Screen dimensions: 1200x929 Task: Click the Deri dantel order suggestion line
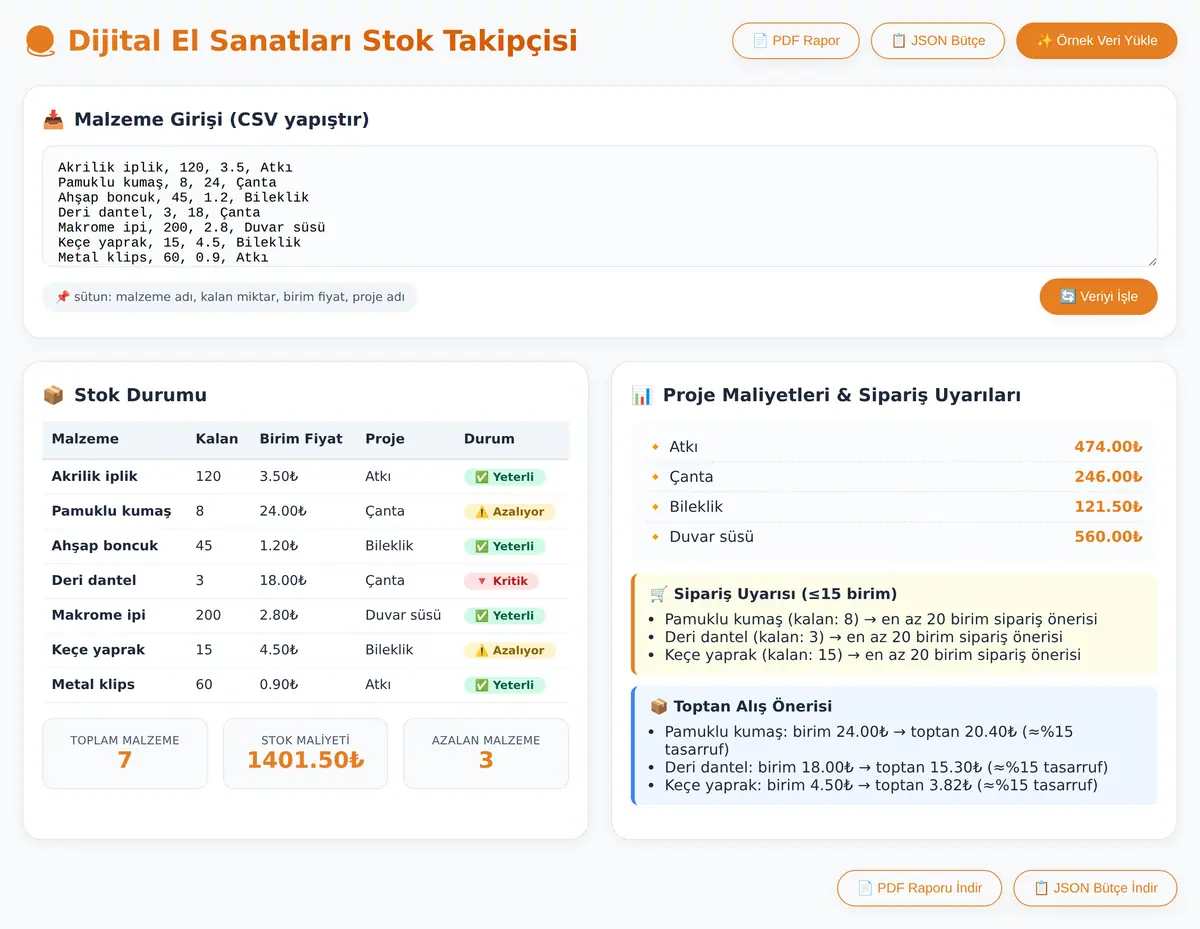click(x=863, y=637)
